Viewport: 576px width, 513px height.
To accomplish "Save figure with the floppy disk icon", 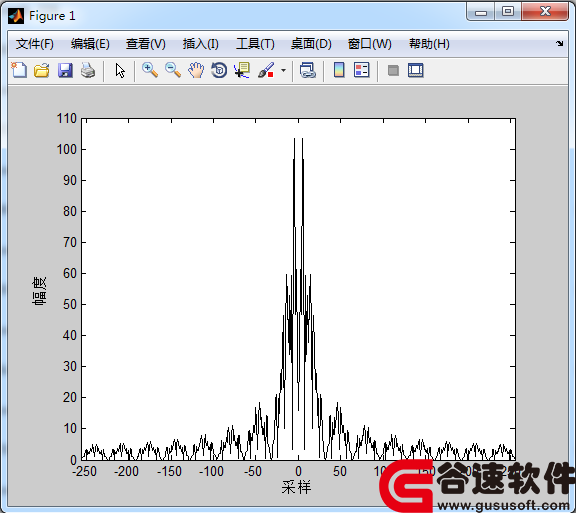I will tap(65, 70).
